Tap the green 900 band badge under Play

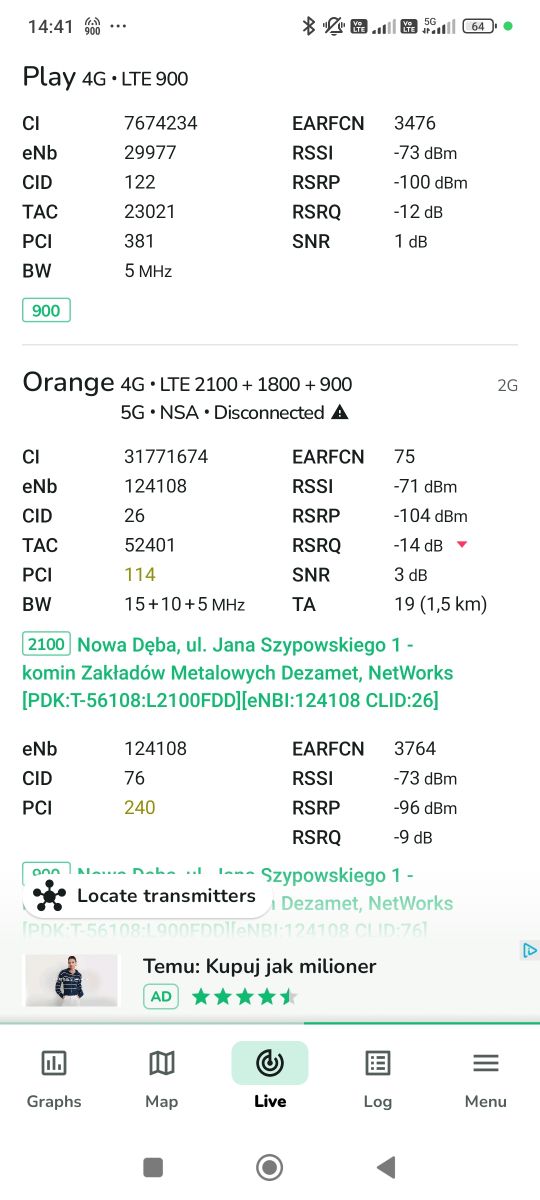click(x=46, y=310)
